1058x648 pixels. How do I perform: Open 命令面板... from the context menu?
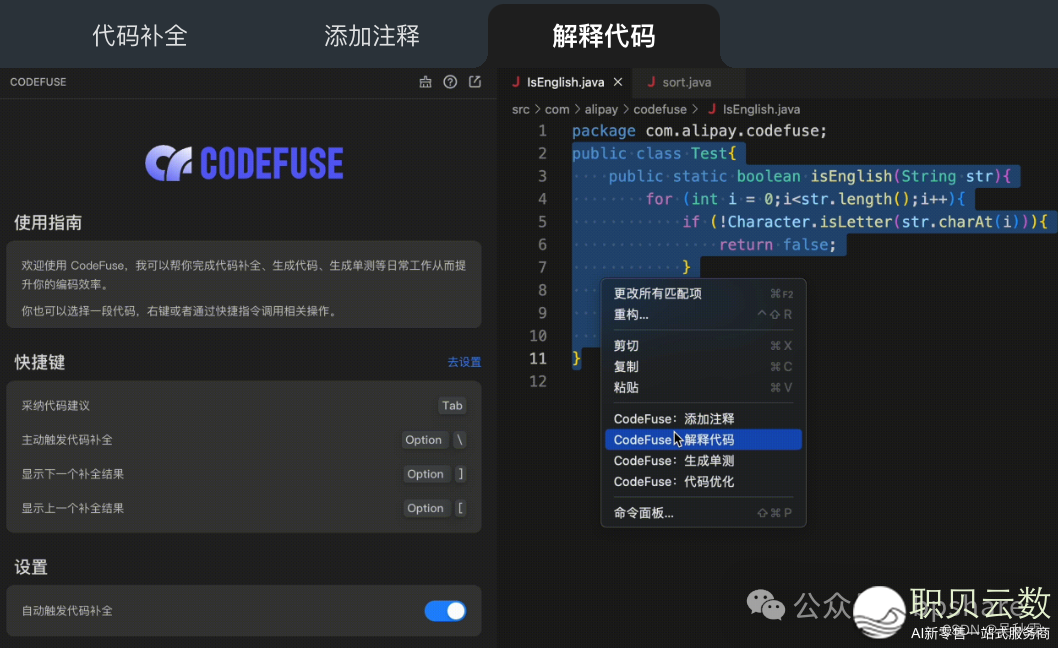[643, 513]
